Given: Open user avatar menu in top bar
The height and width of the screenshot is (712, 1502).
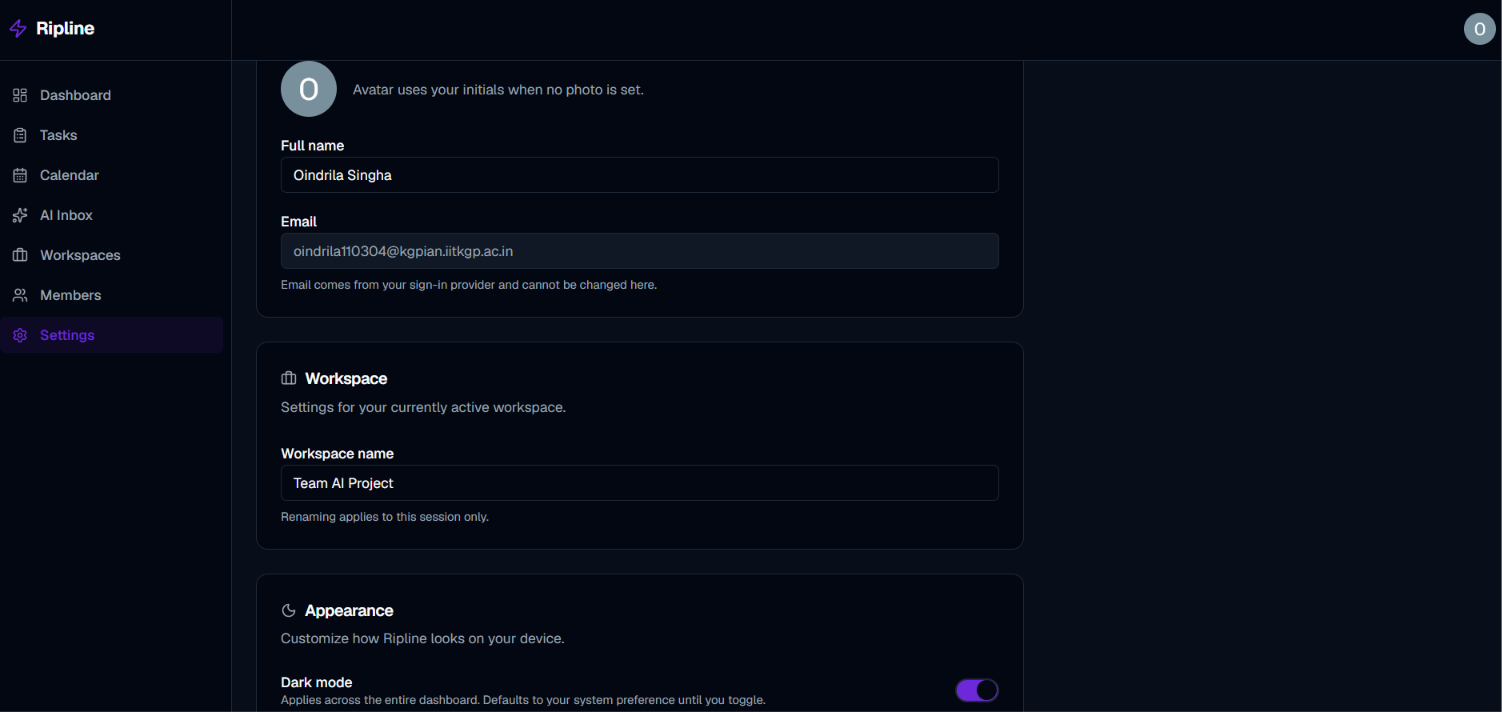Looking at the screenshot, I should [1479, 29].
